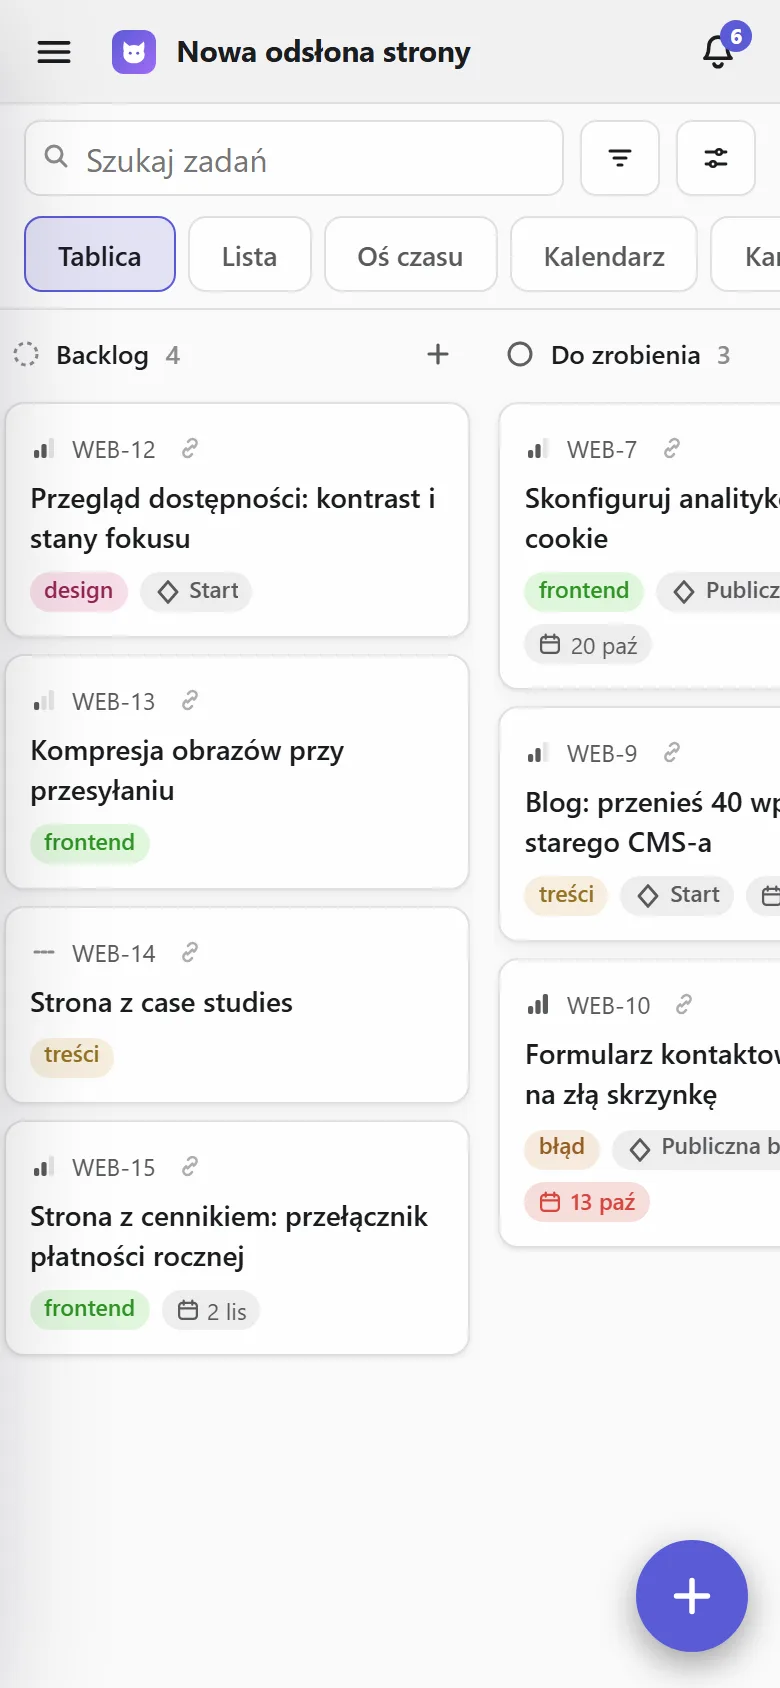Tap the floating blue plus button
Screen dimensions: 780x1688
[692, 1596]
